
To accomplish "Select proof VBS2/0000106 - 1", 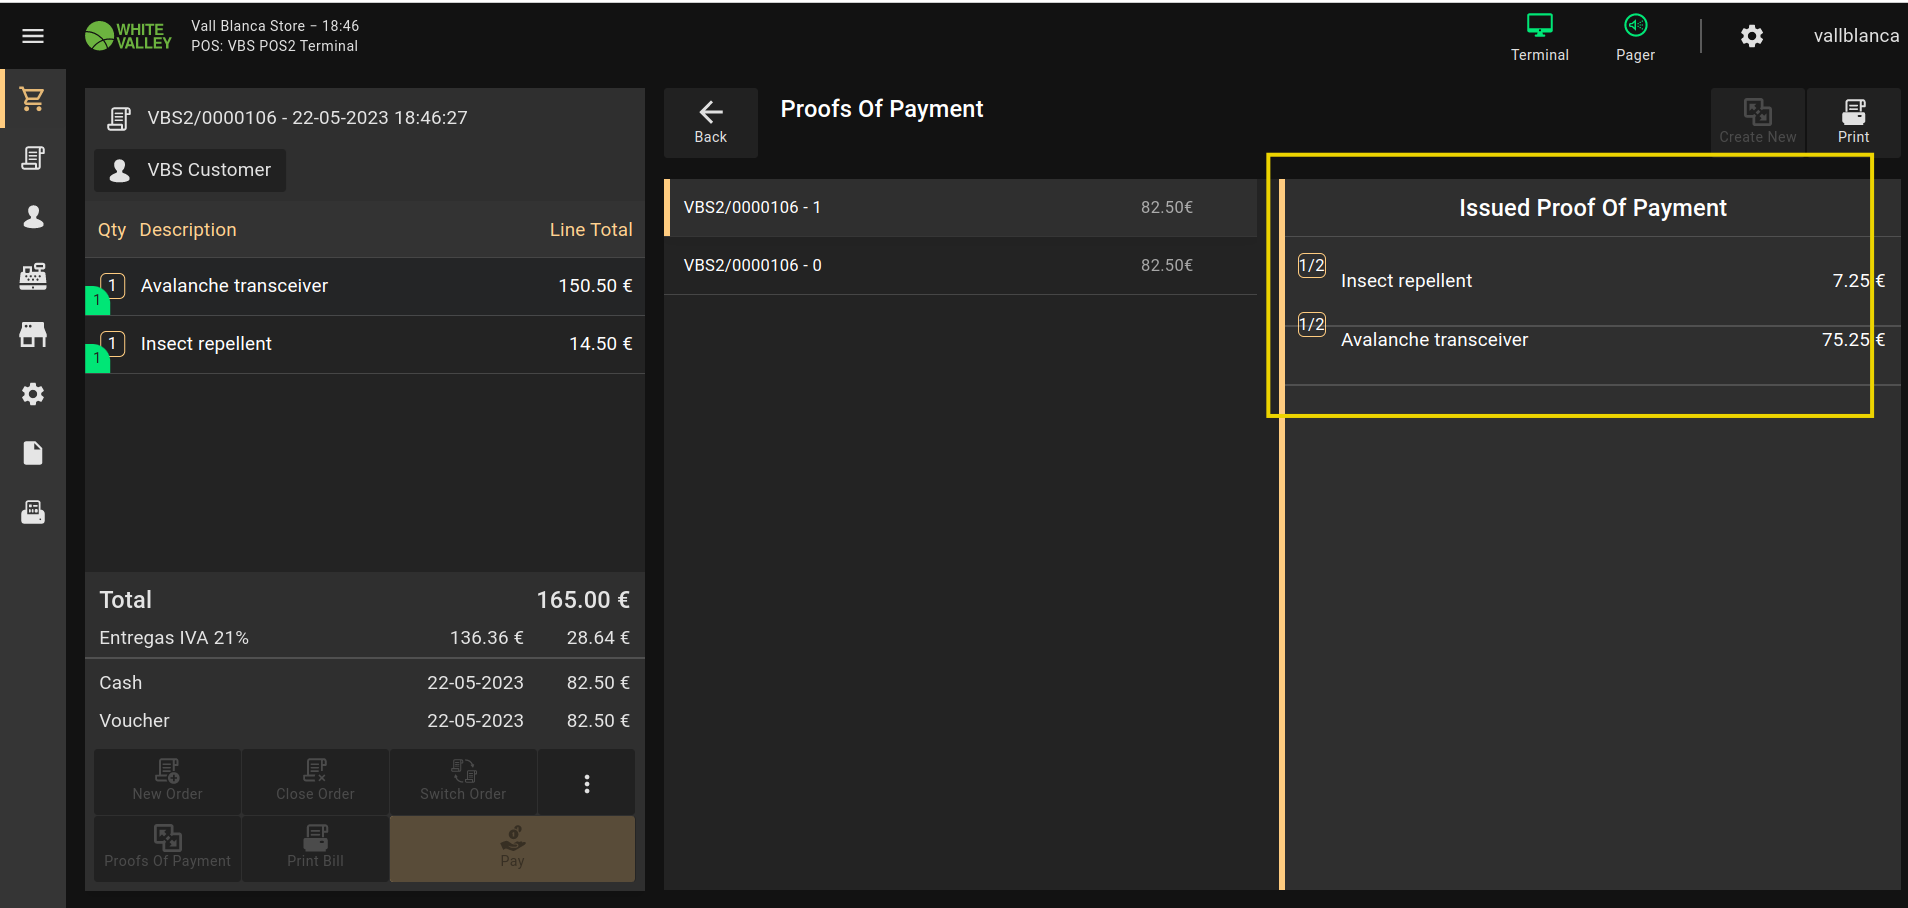I will coord(960,207).
